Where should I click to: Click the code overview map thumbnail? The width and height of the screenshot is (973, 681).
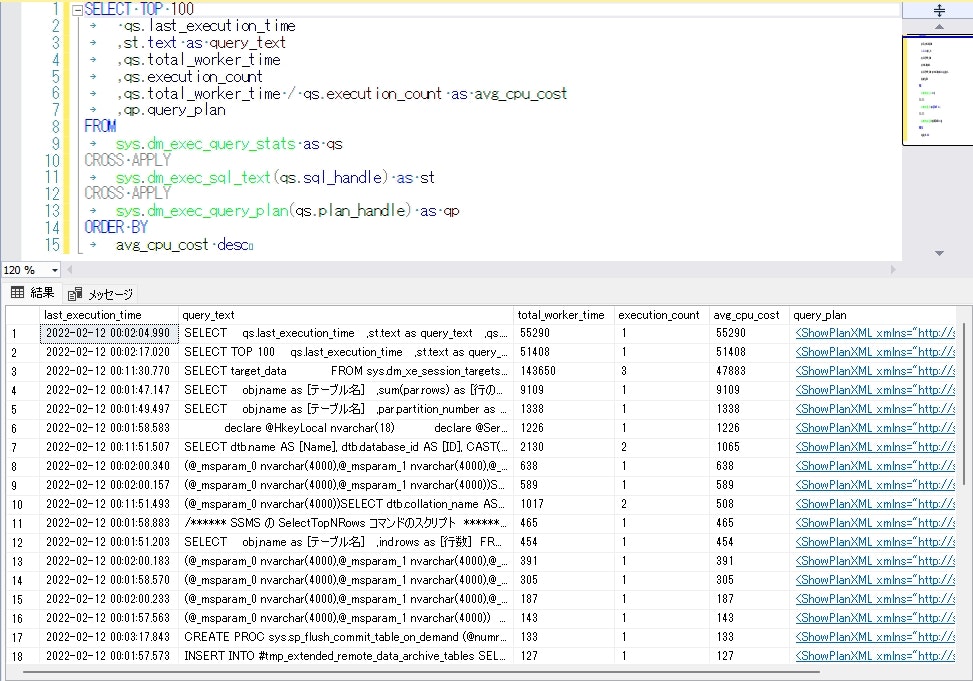click(937, 91)
